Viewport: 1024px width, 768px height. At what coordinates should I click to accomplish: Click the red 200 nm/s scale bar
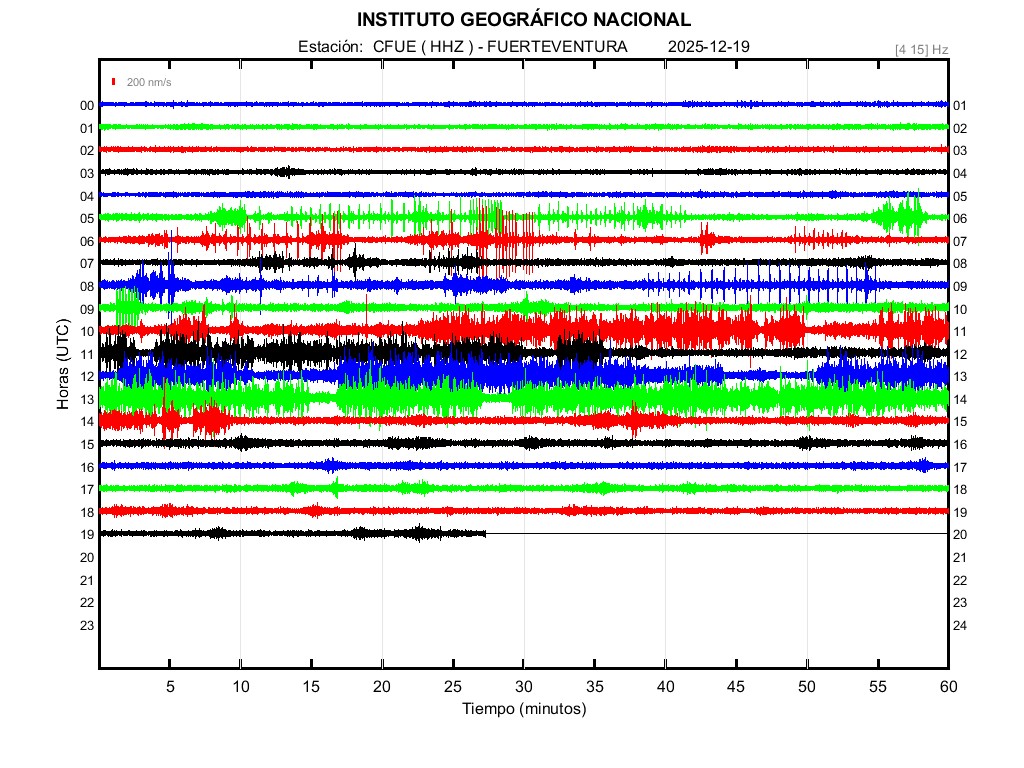pos(115,82)
